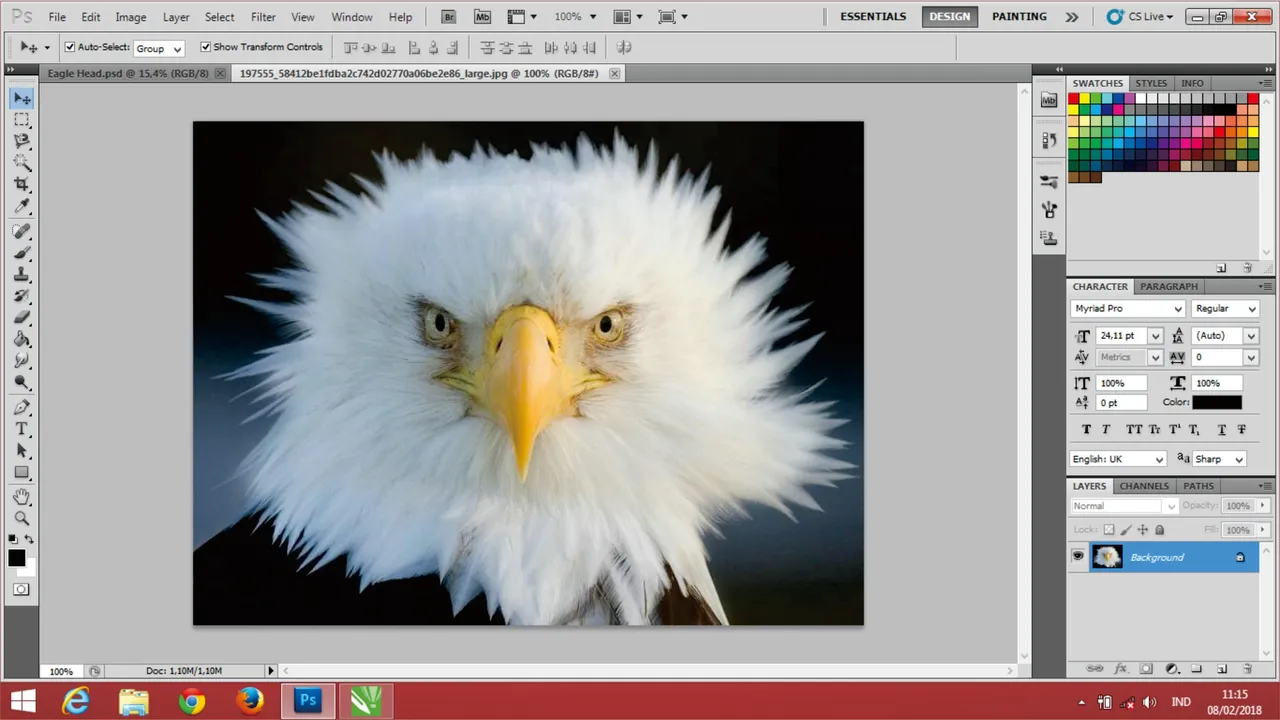Toggle Show Transform Controls checkbox
The image size is (1280, 720).
205,47
